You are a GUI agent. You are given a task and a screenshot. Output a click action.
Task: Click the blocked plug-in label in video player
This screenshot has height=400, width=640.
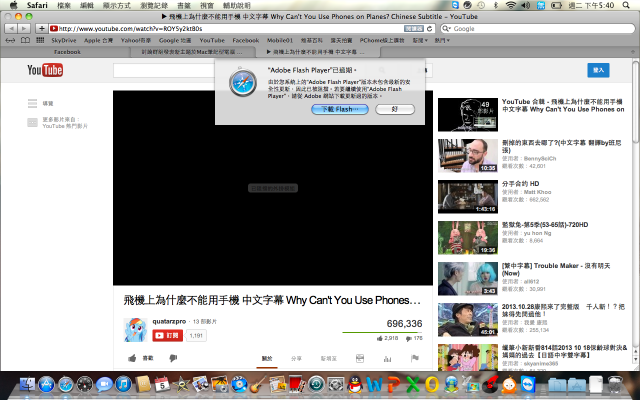click(x=273, y=188)
